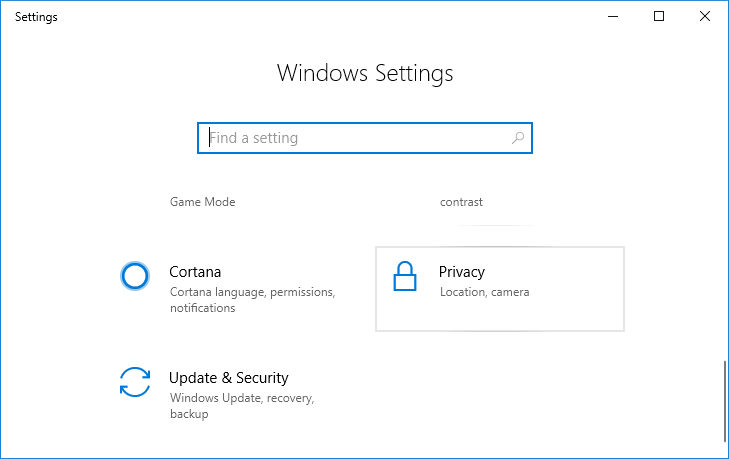Select the tile ending with contrast text
729x459 pixels.
tap(461, 202)
